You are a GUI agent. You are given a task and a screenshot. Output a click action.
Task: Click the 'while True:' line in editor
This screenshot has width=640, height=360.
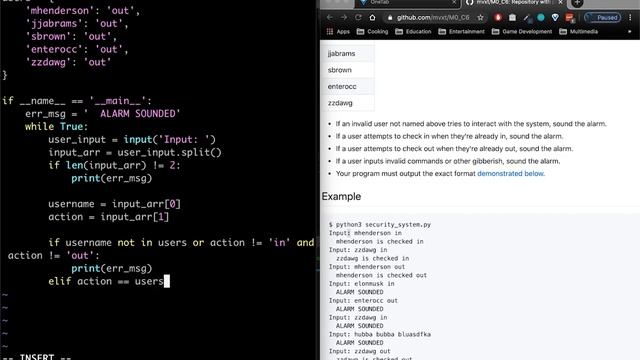point(56,127)
